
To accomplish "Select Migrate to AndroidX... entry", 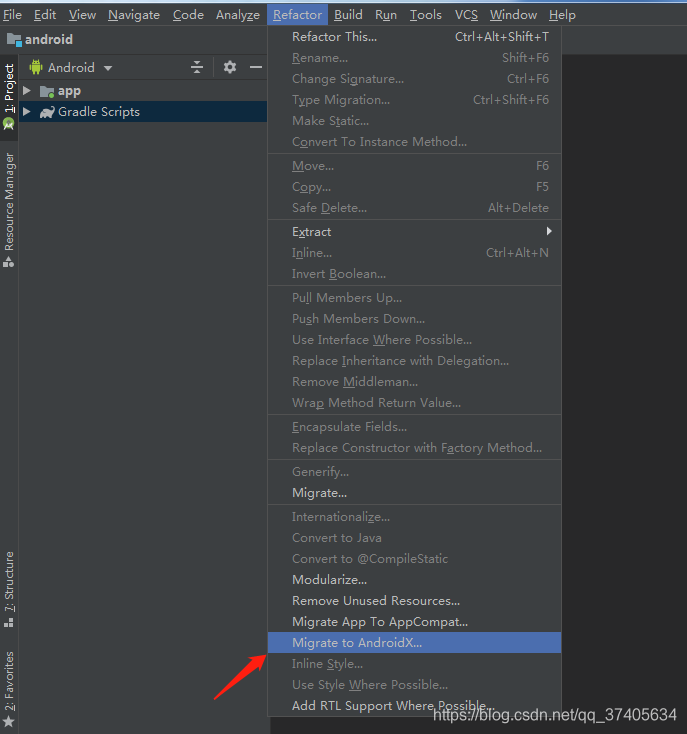I will click(x=415, y=643).
